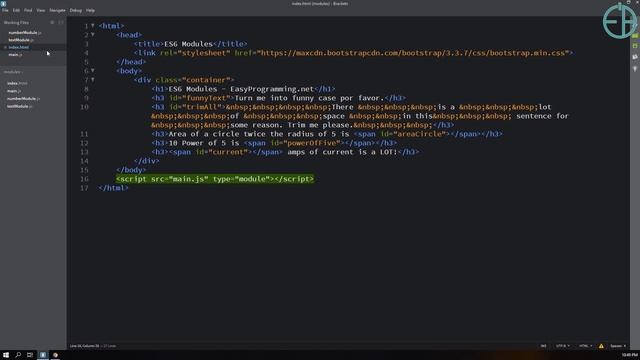Open the Find menu
640x360 pixels.
coord(28,10)
